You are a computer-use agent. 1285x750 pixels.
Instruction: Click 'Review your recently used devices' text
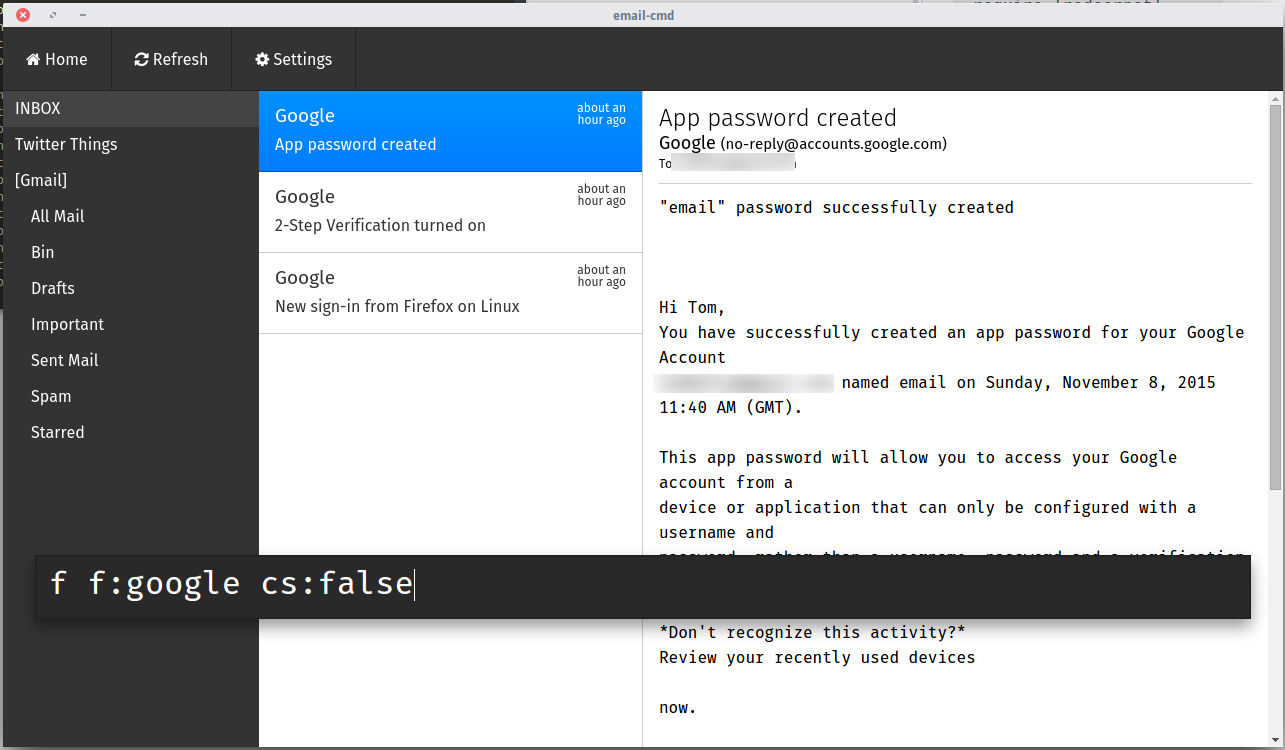coord(817,658)
